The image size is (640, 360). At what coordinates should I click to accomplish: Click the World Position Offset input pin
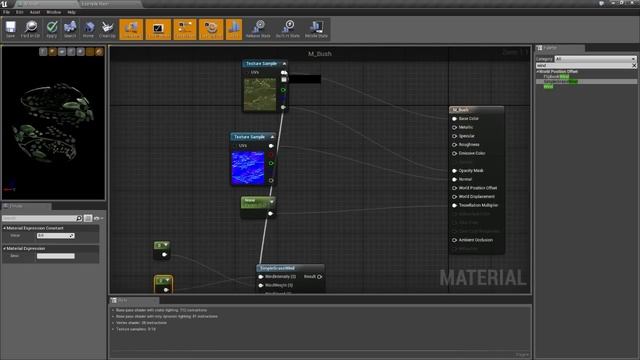point(454,188)
